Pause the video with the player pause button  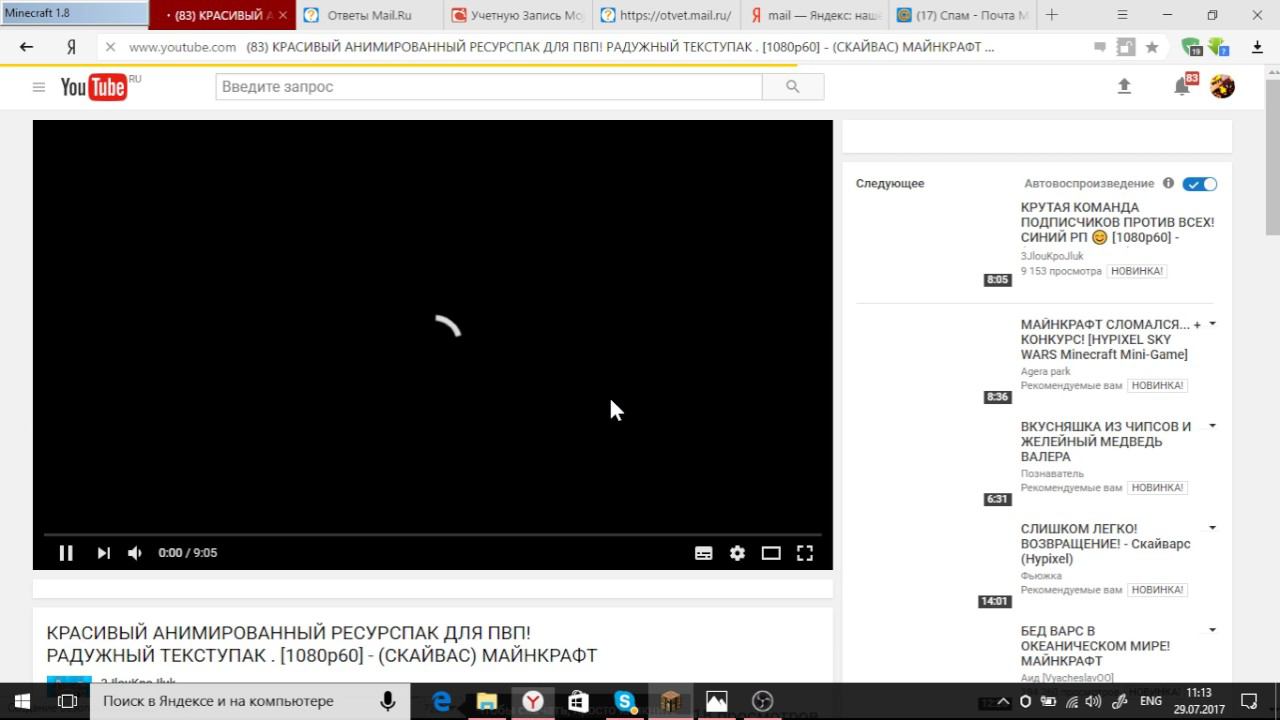[x=66, y=553]
